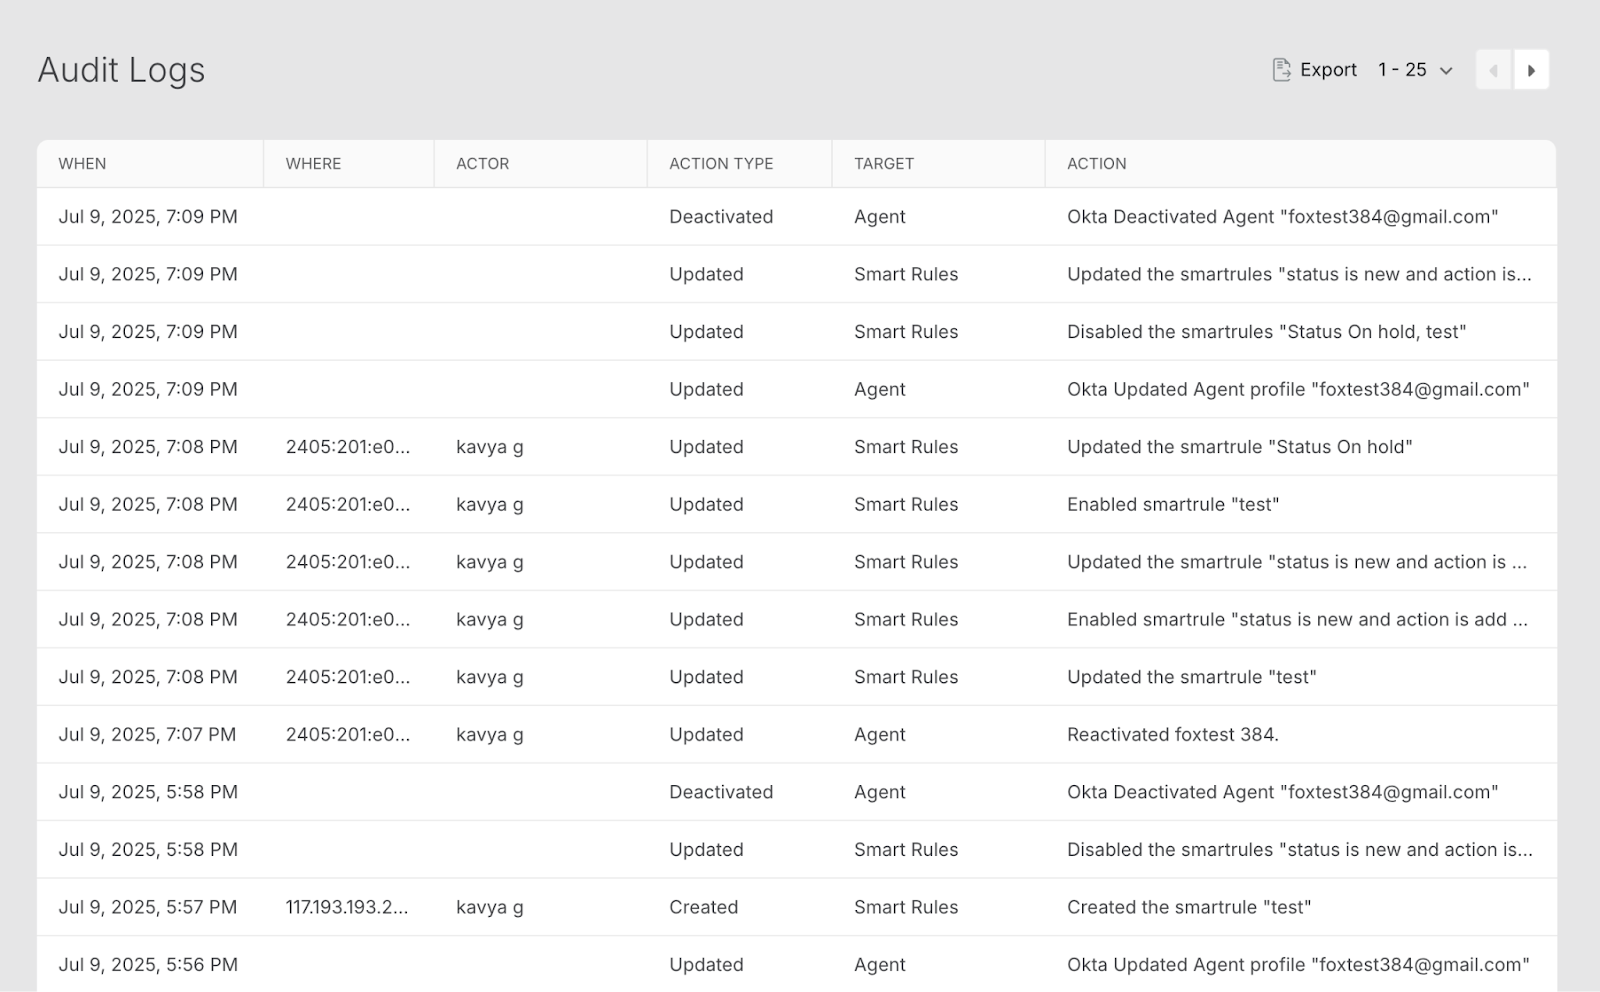
Task: Open the 1 - 25 page size dropdown
Action: [x=1415, y=70]
